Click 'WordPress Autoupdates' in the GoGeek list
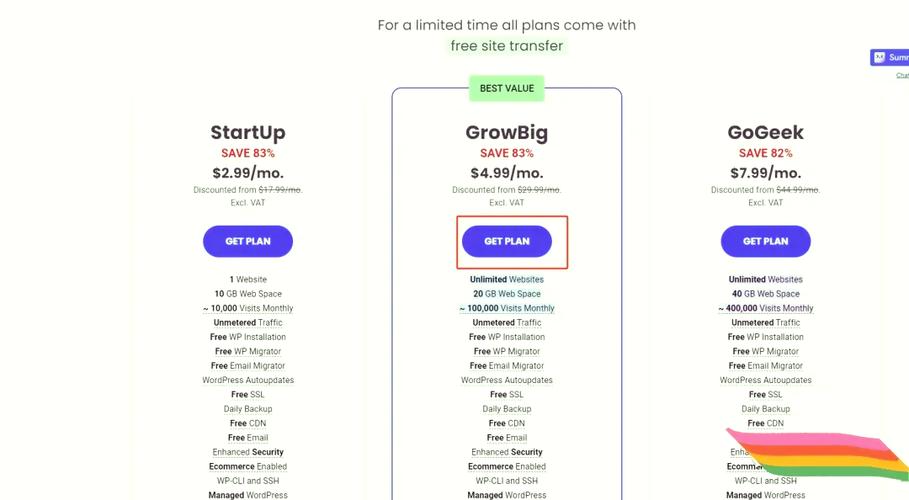Viewport: 909px width, 500px height. [765, 380]
